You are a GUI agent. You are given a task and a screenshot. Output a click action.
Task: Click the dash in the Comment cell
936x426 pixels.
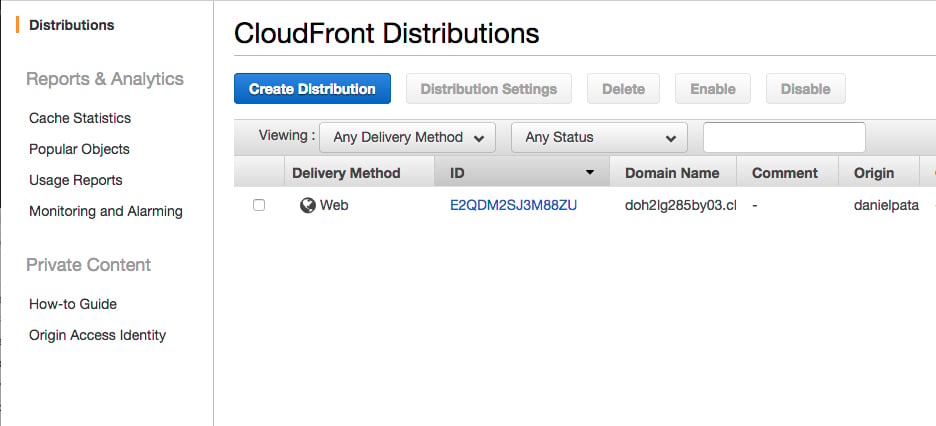tap(755, 206)
